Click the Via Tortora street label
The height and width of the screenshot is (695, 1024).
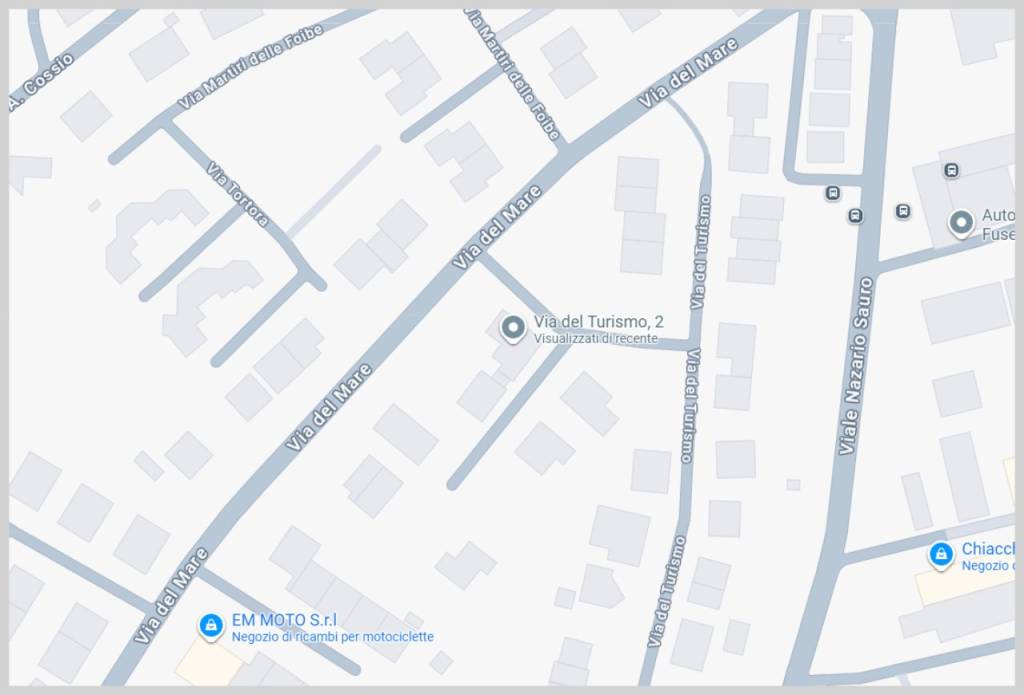click(x=238, y=194)
